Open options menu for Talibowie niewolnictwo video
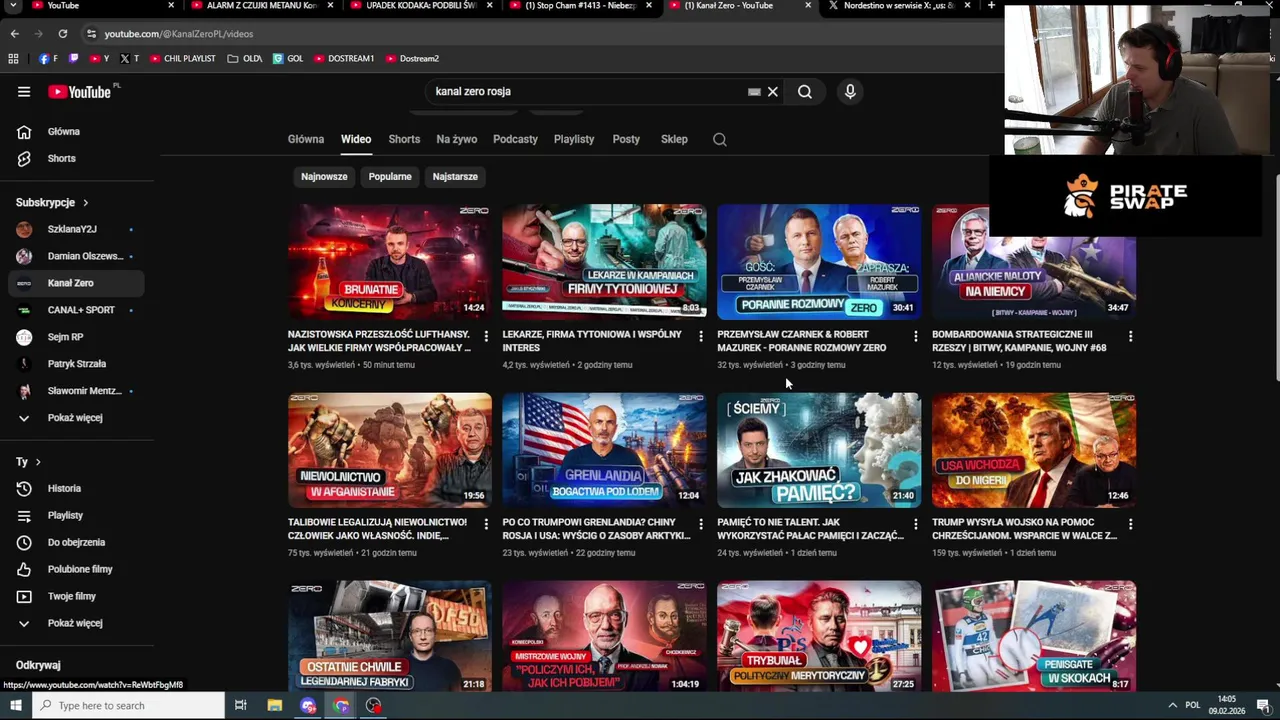The height and width of the screenshot is (720, 1280). pos(486,524)
